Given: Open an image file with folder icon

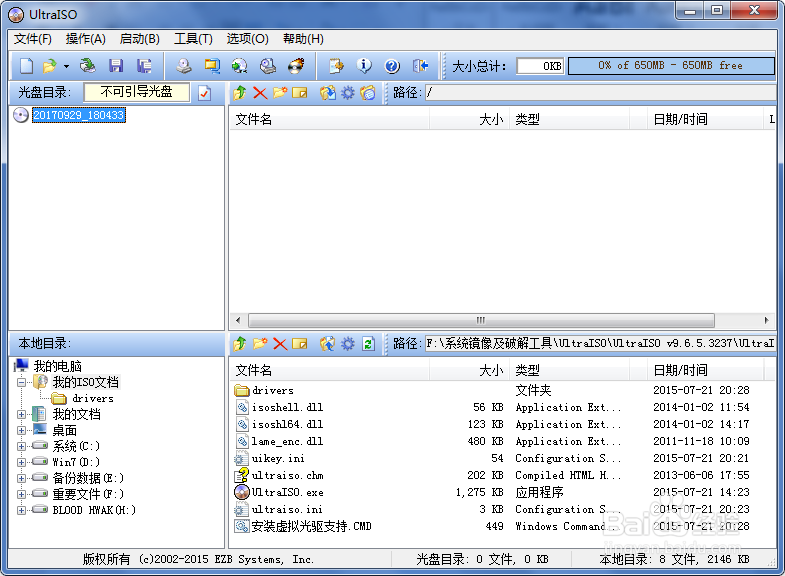Looking at the screenshot, I should click(x=50, y=66).
